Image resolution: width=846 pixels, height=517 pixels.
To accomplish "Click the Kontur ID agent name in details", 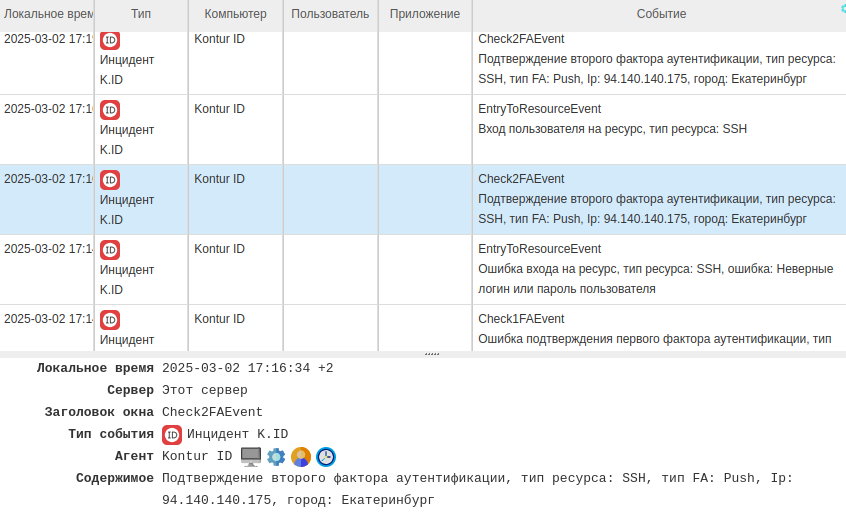I will pos(197,457).
